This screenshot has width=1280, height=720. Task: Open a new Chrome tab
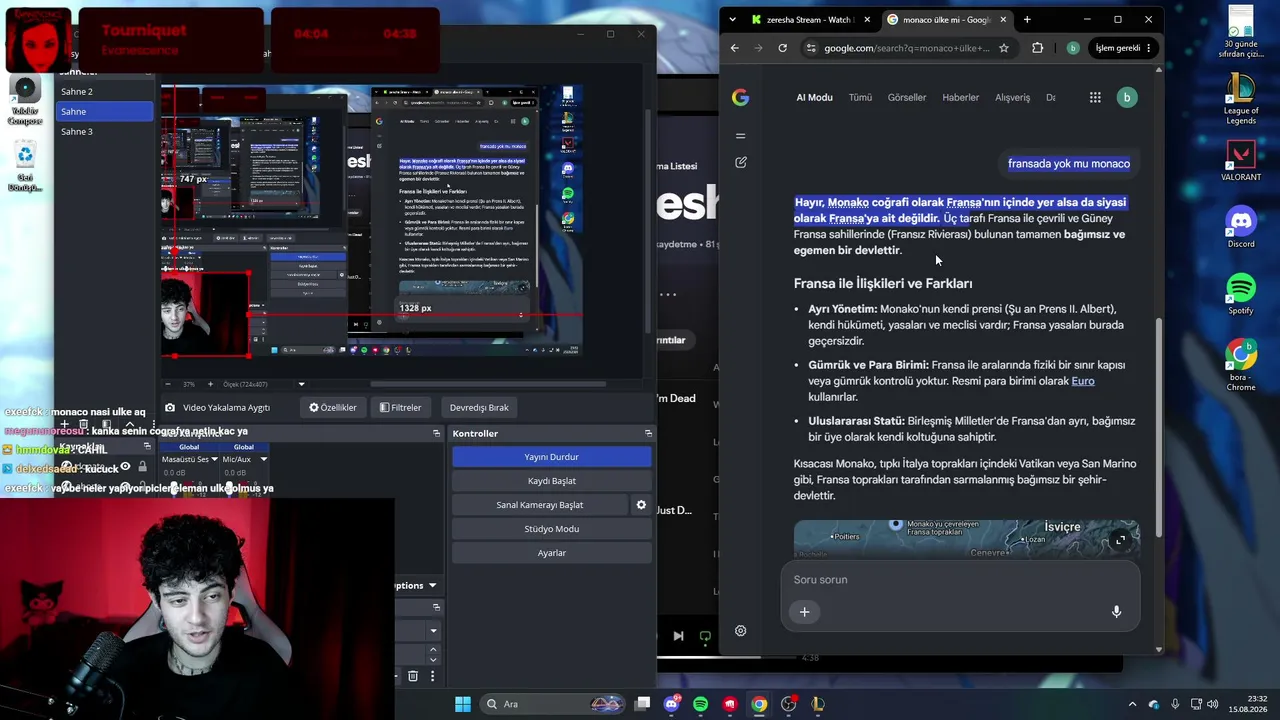tap(1027, 19)
